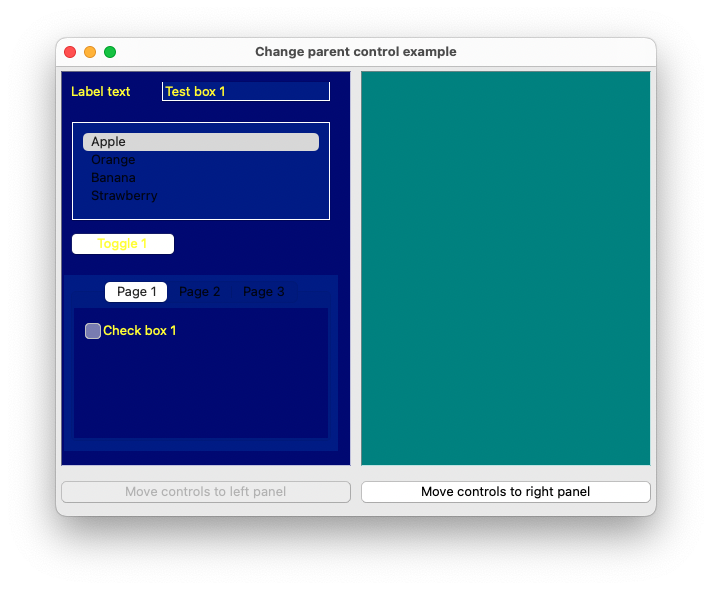This screenshot has height=590, width=712.
Task: Click inside the empty teal right panel
Action: [505, 268]
